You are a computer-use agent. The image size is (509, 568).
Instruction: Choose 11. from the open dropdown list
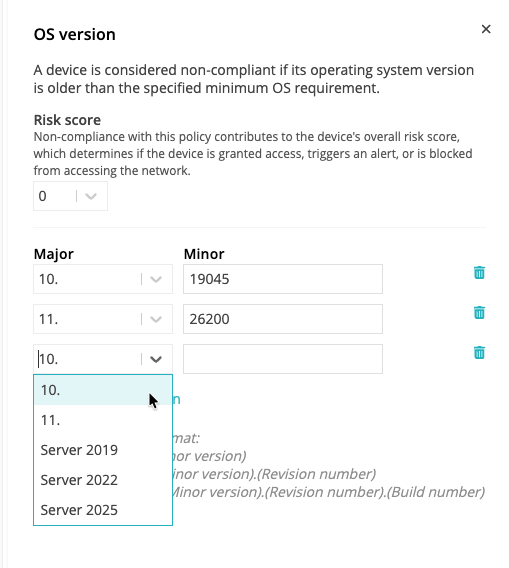pyautogui.click(x=103, y=420)
